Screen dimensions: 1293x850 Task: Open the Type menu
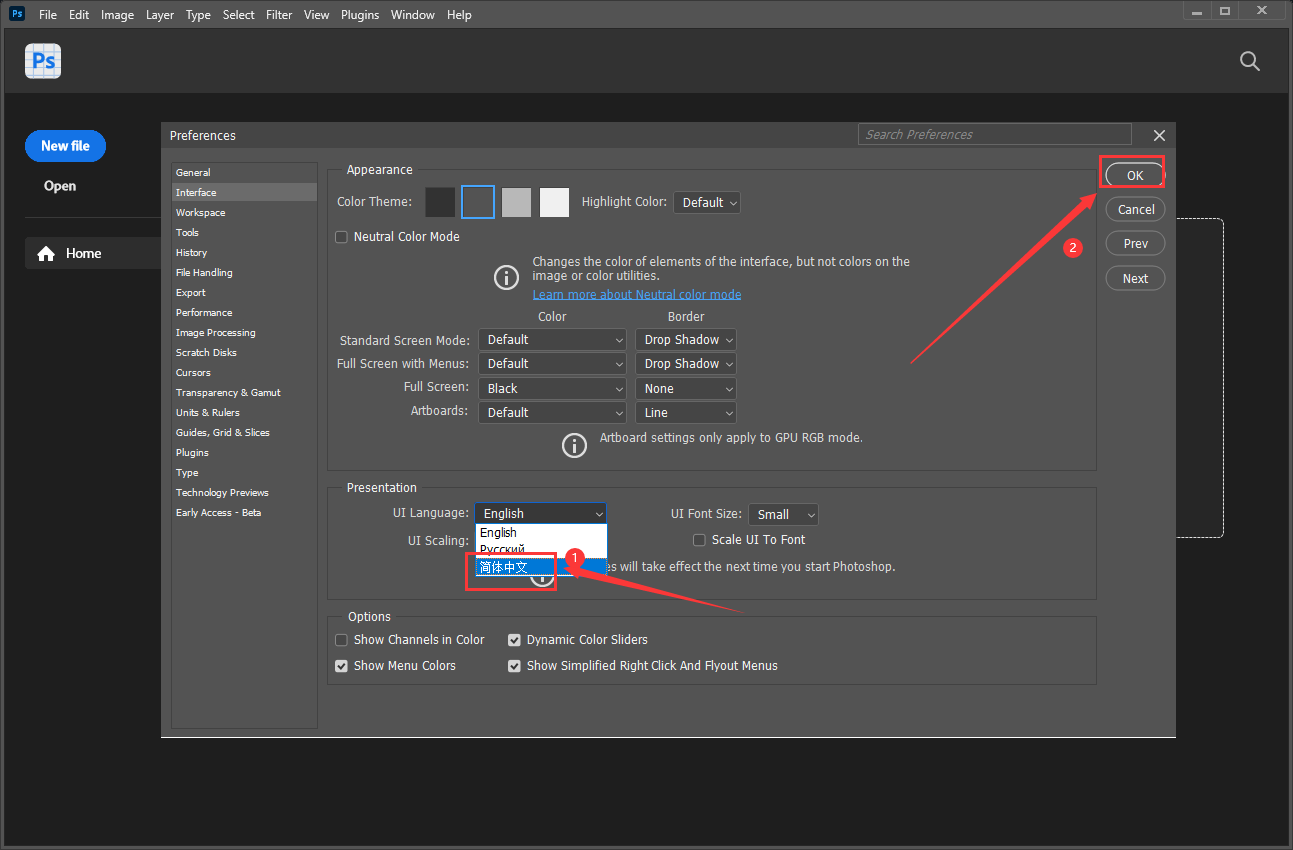198,15
